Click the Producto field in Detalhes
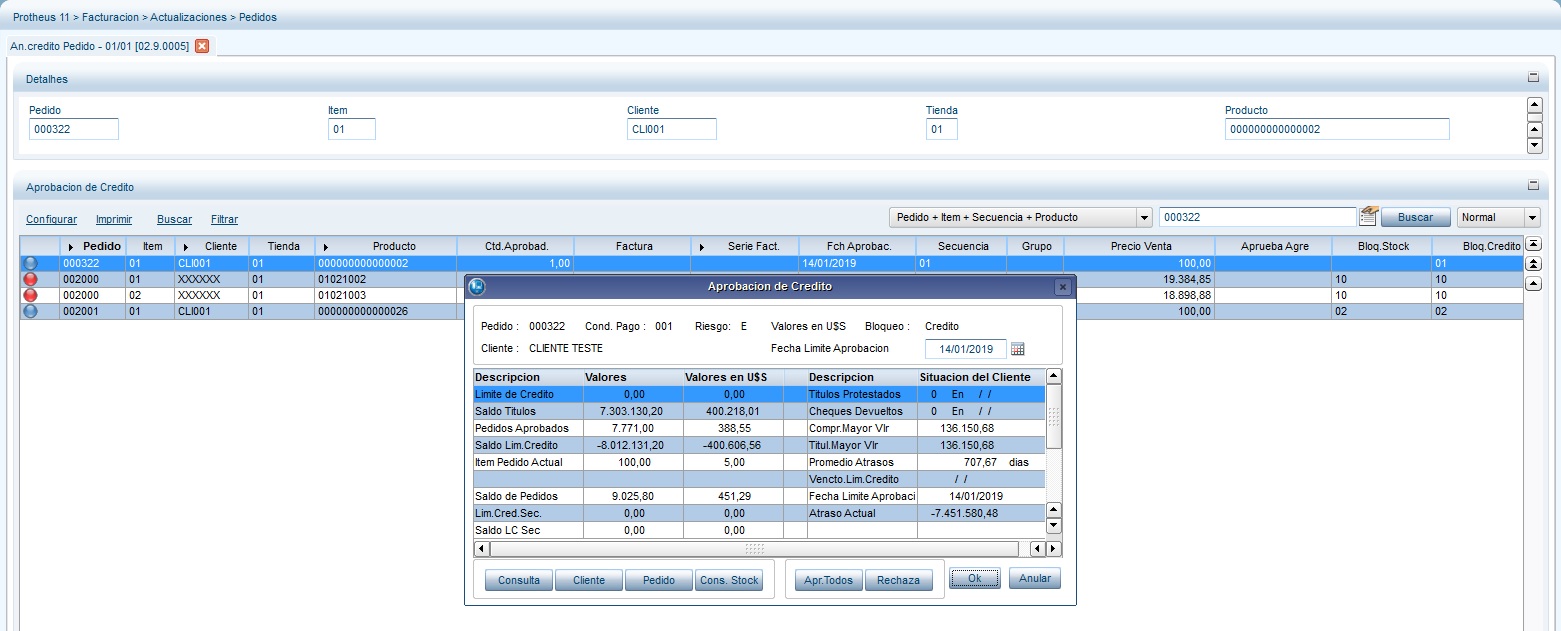Screen dimensions: 1561x631 (1337, 129)
